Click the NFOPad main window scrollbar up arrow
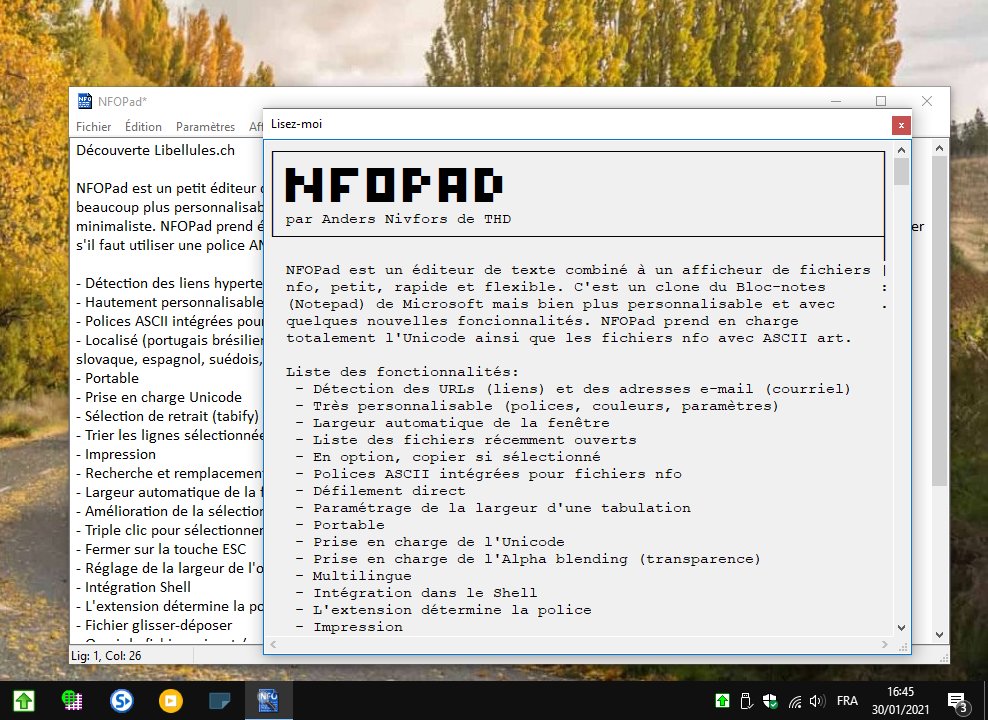Screen dimensions: 988x720 939,148
